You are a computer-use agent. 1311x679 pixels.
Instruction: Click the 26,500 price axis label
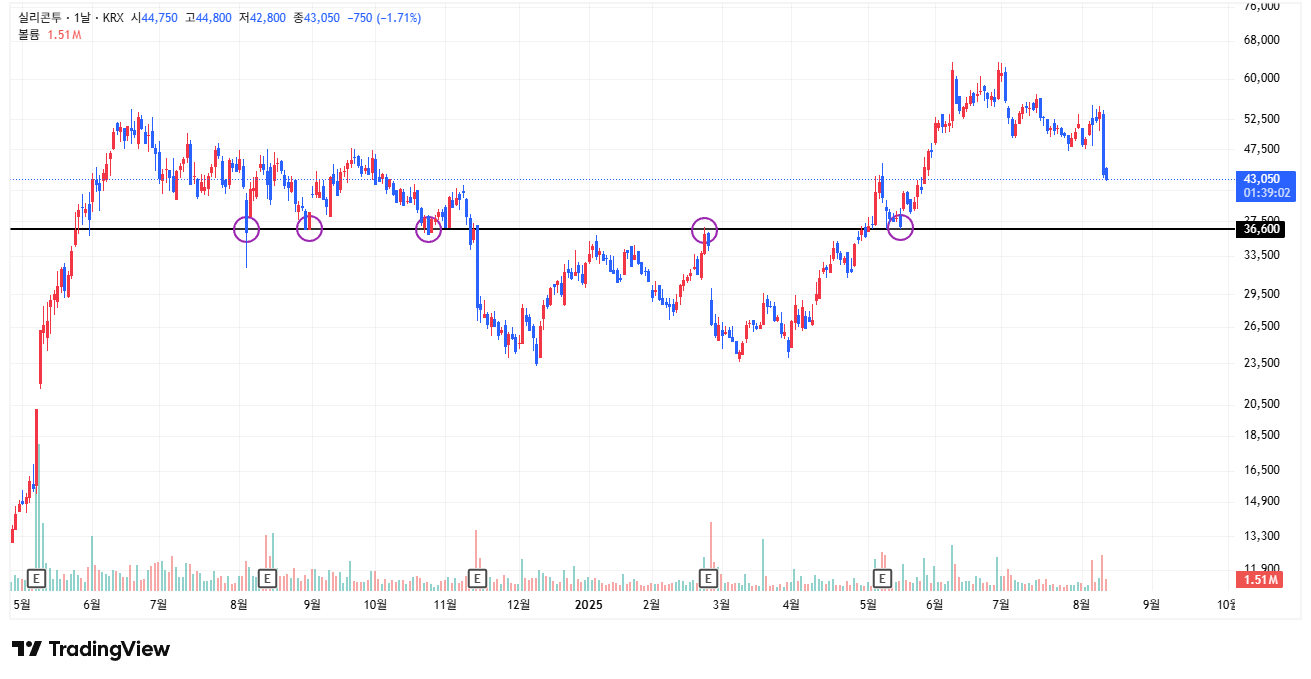pyautogui.click(x=1262, y=326)
